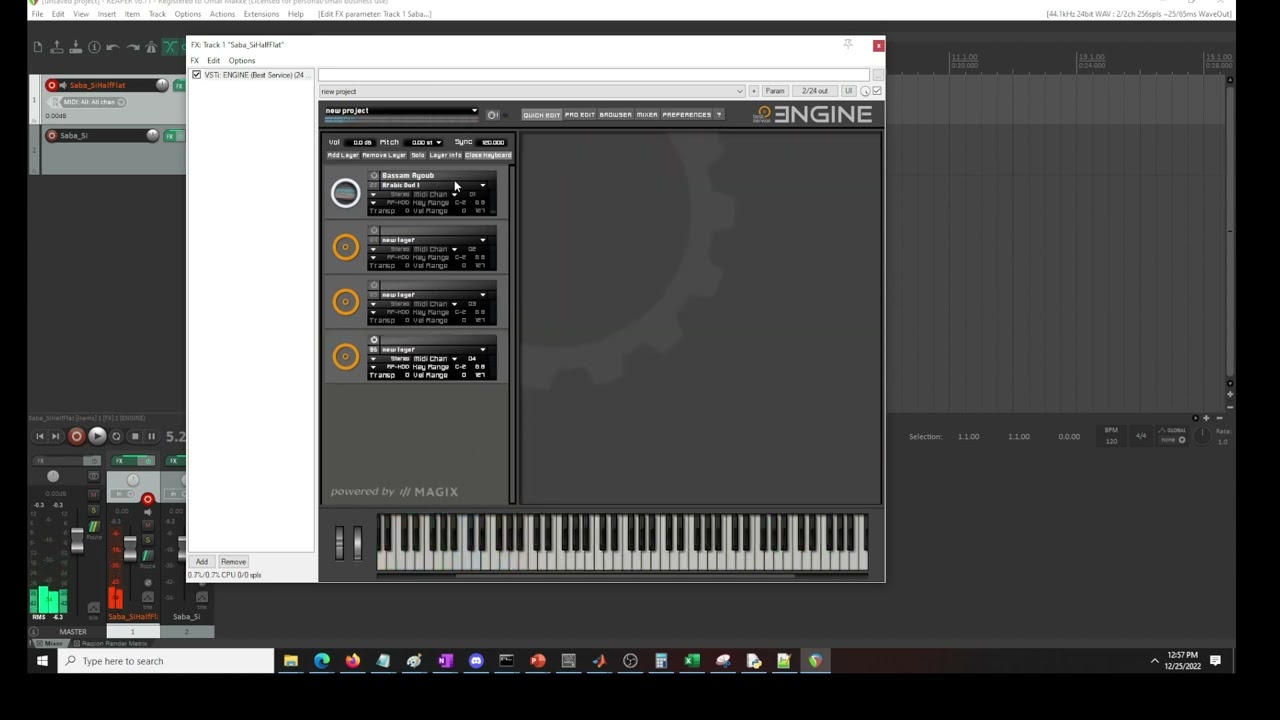Toggle the Repeat loop button in transport
This screenshot has height=720, width=1280.
116,436
